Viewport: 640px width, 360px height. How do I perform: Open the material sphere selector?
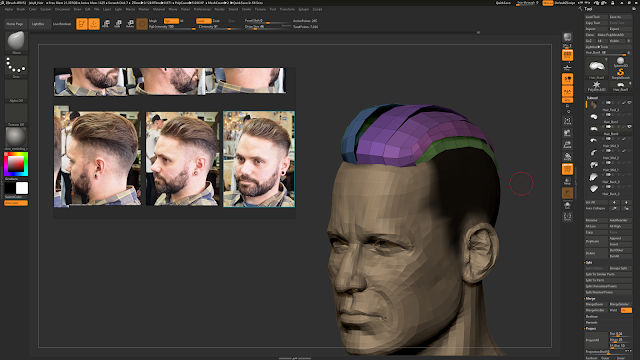pos(16,139)
